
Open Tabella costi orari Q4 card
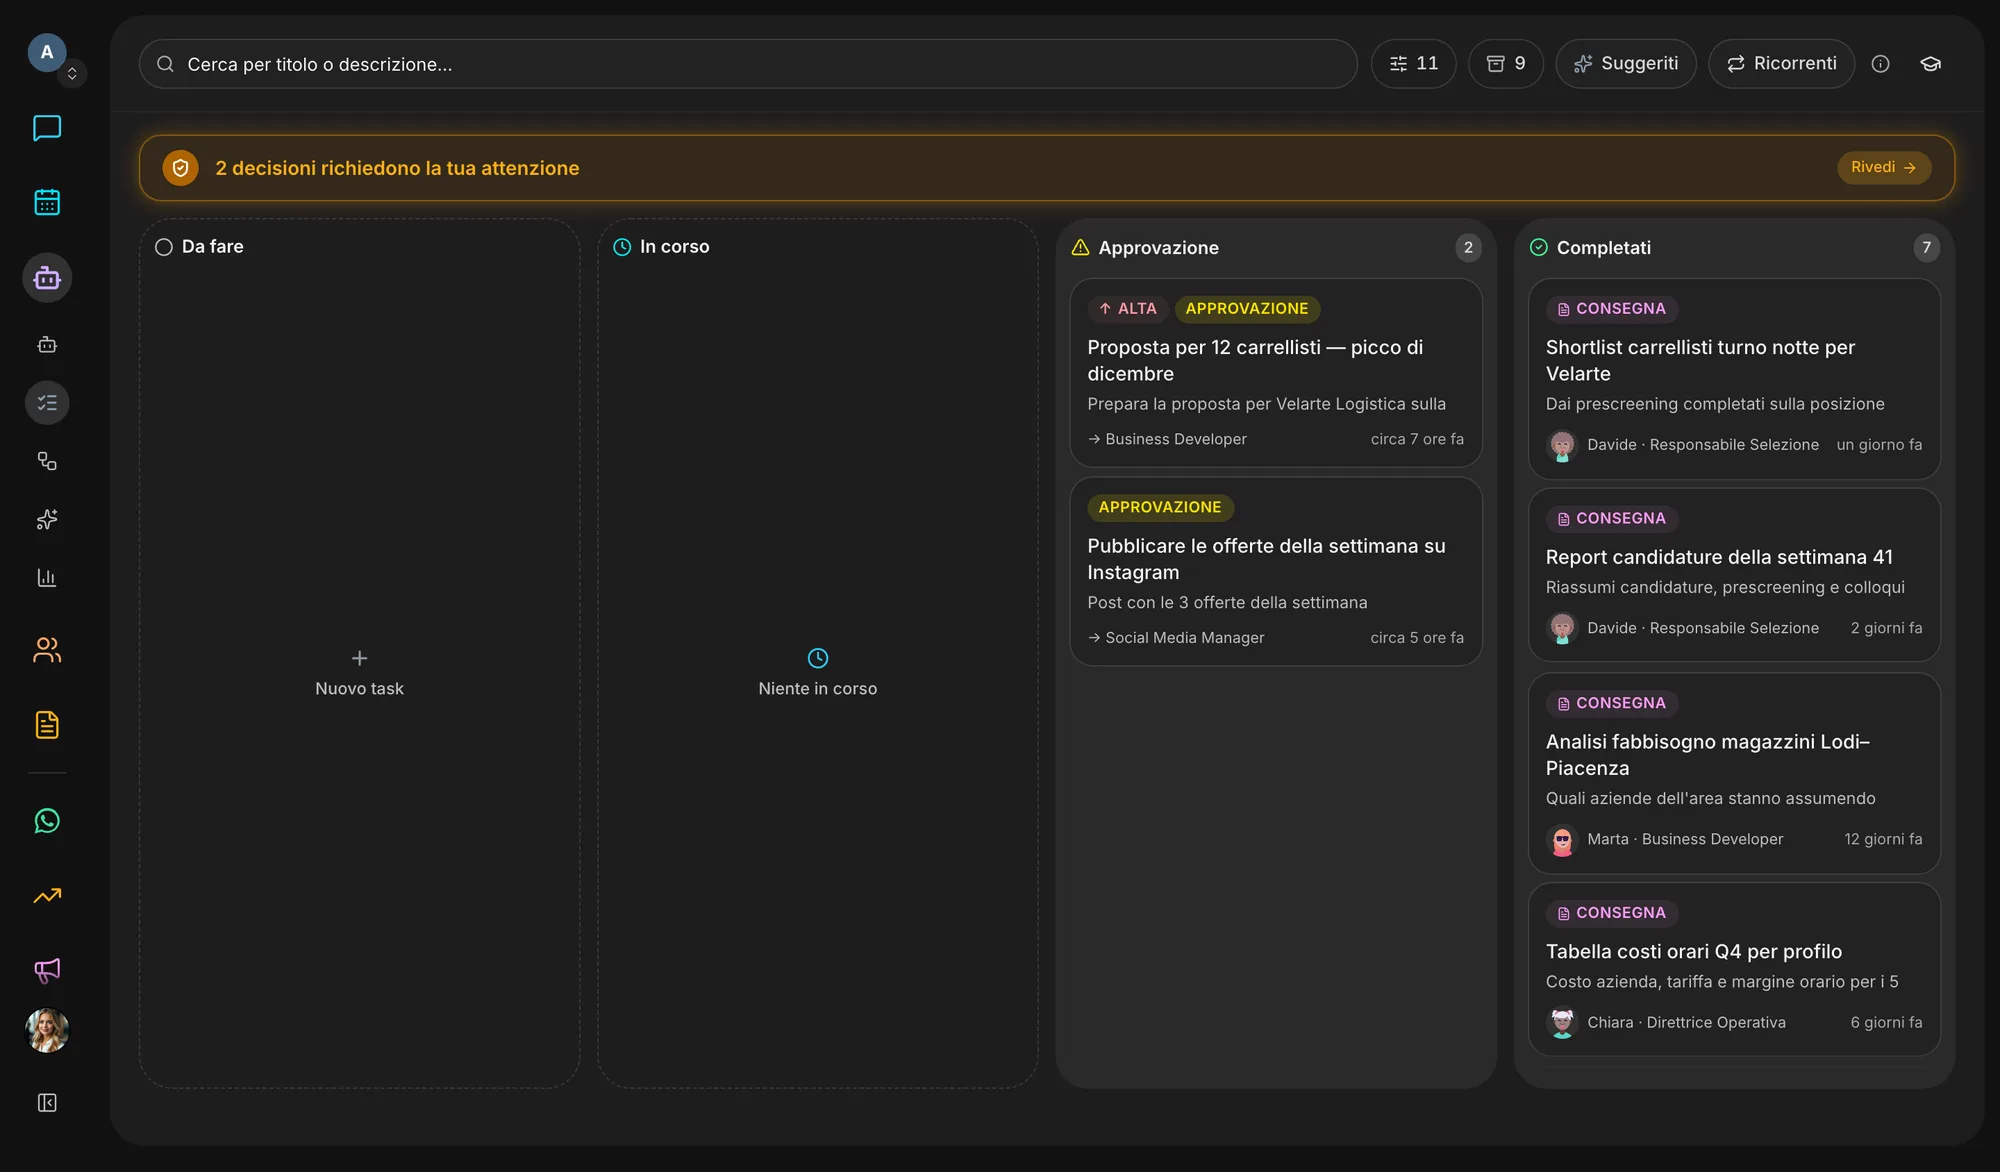[1734, 969]
